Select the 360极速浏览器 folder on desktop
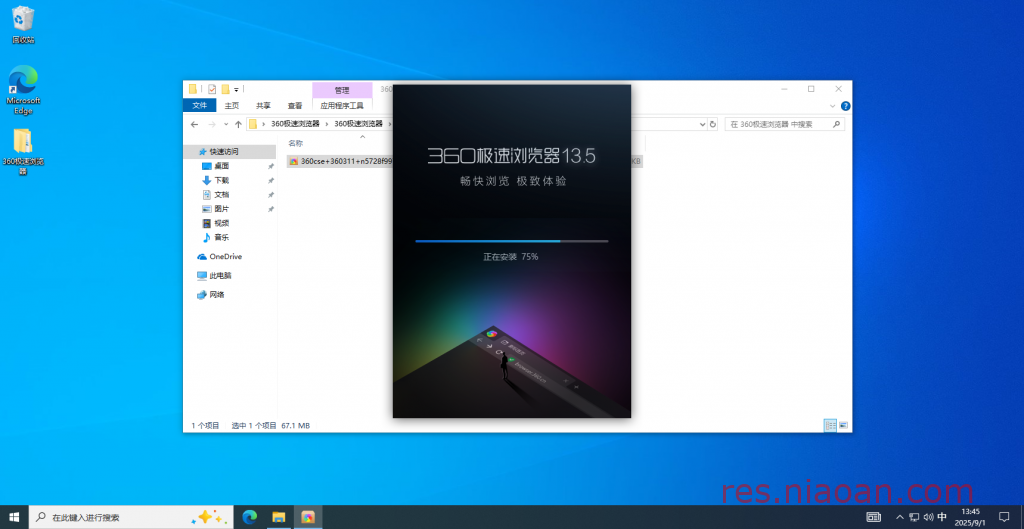1024x529 pixels. pyautogui.click(x=23, y=152)
